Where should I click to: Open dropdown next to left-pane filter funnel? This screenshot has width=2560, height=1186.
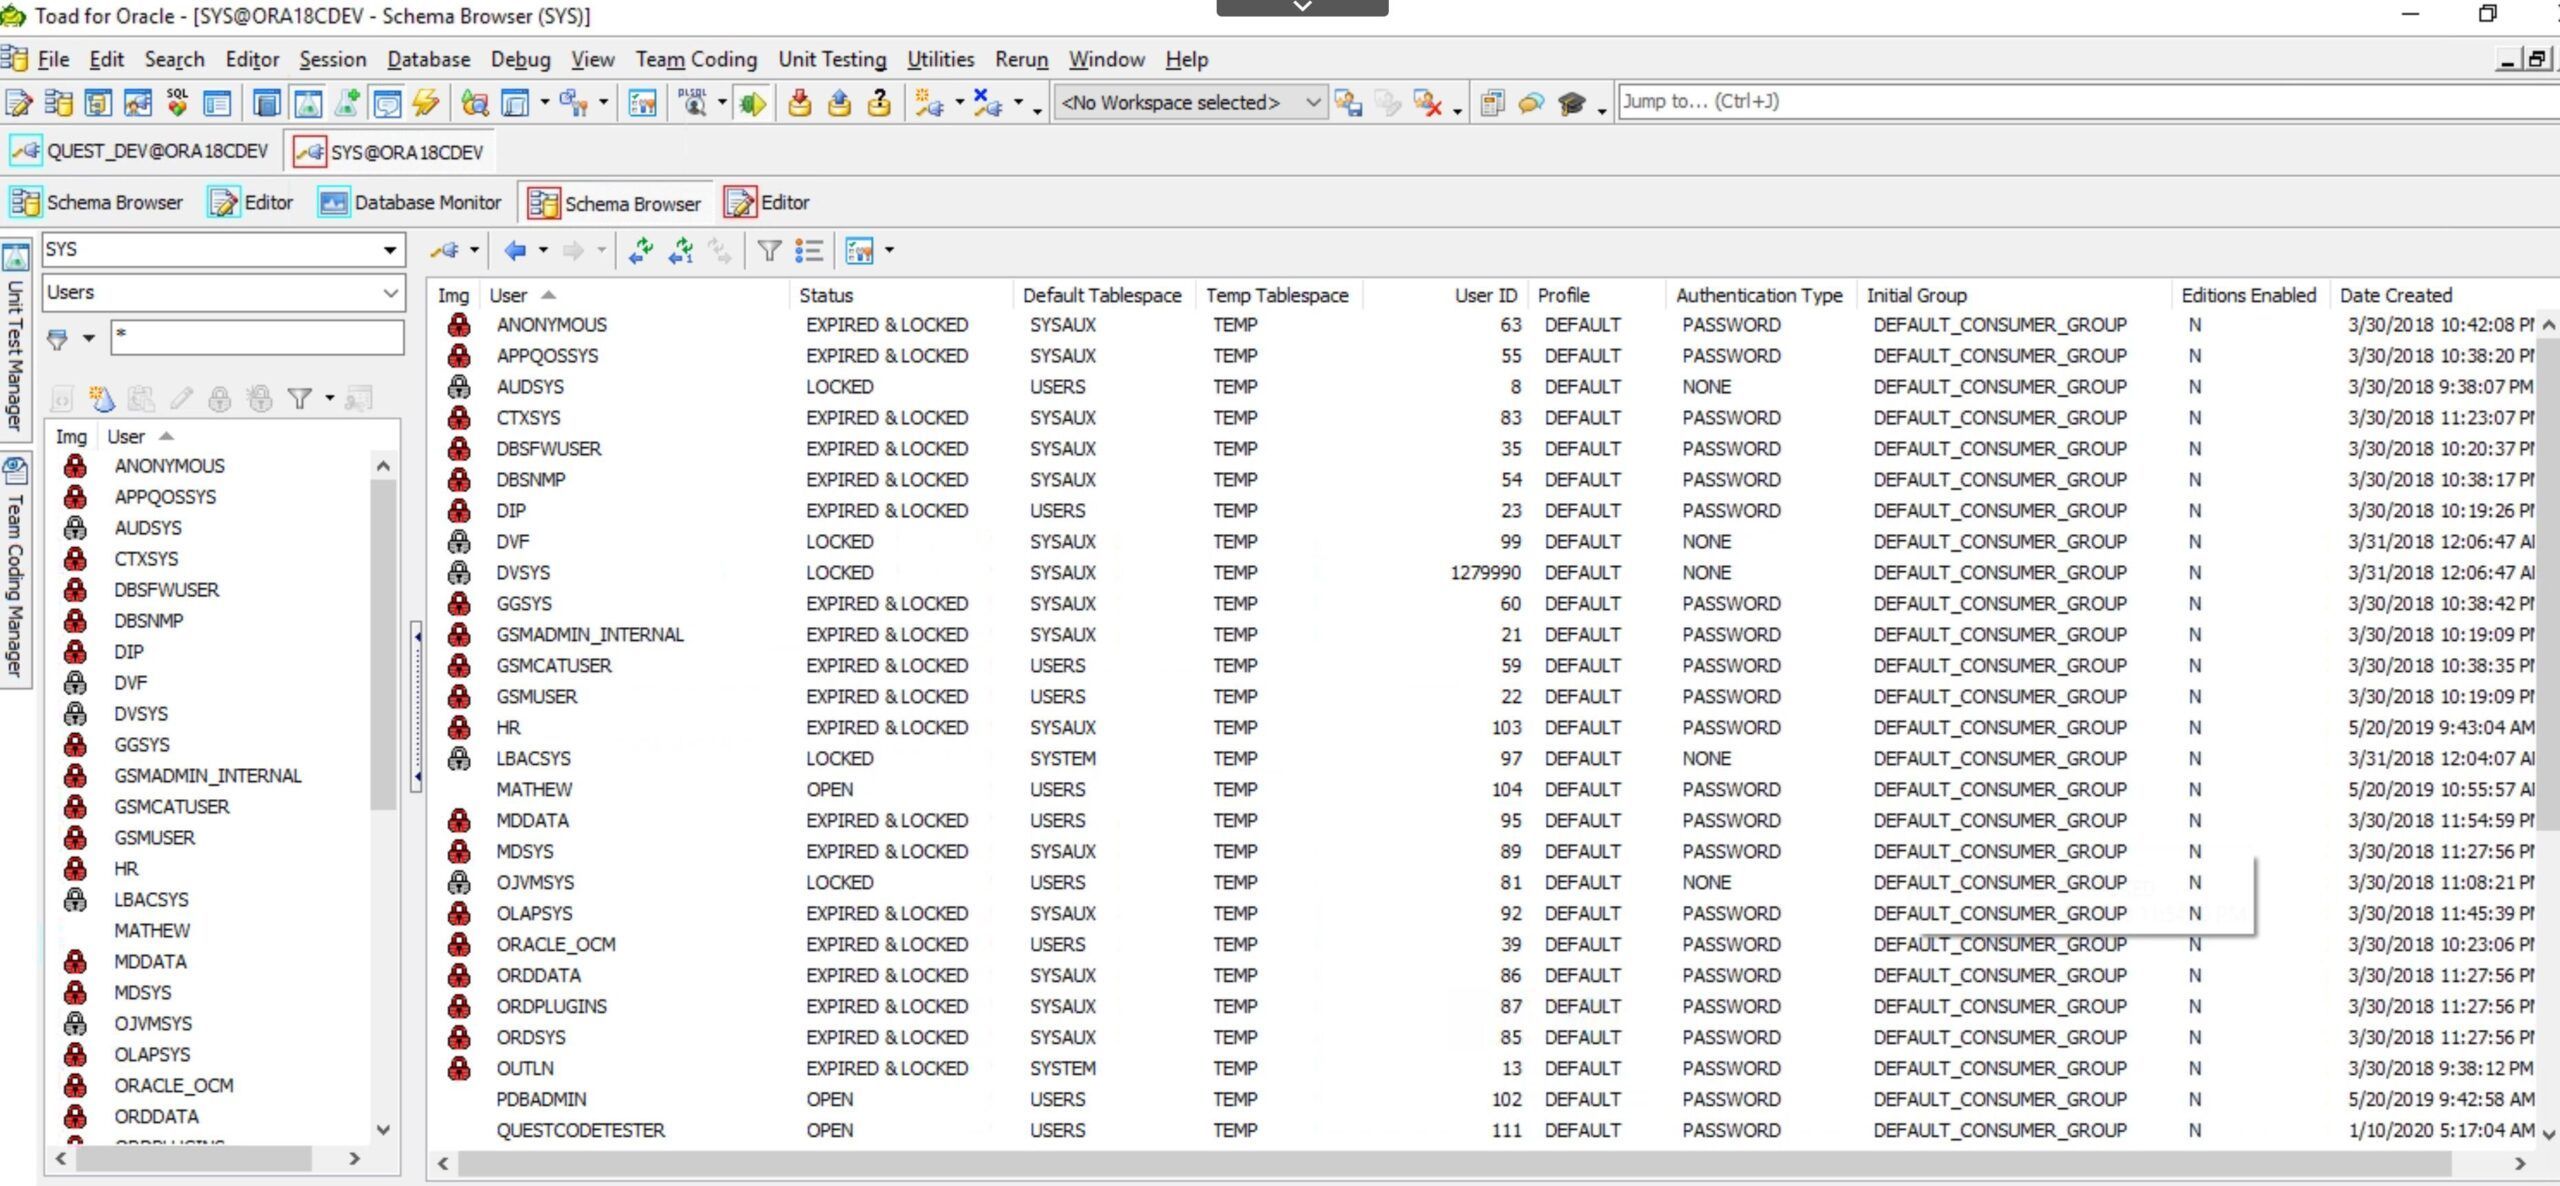(329, 399)
